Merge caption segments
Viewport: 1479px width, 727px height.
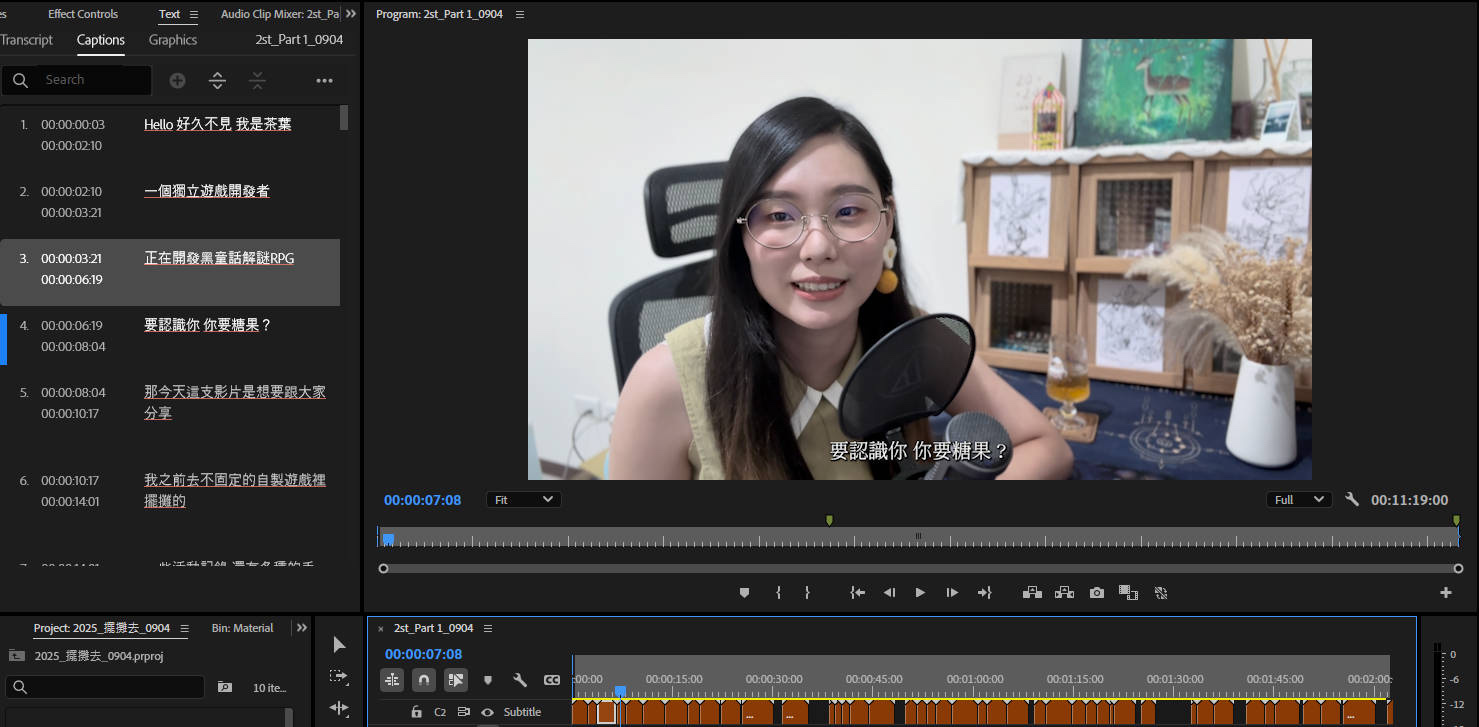pyautogui.click(x=257, y=80)
